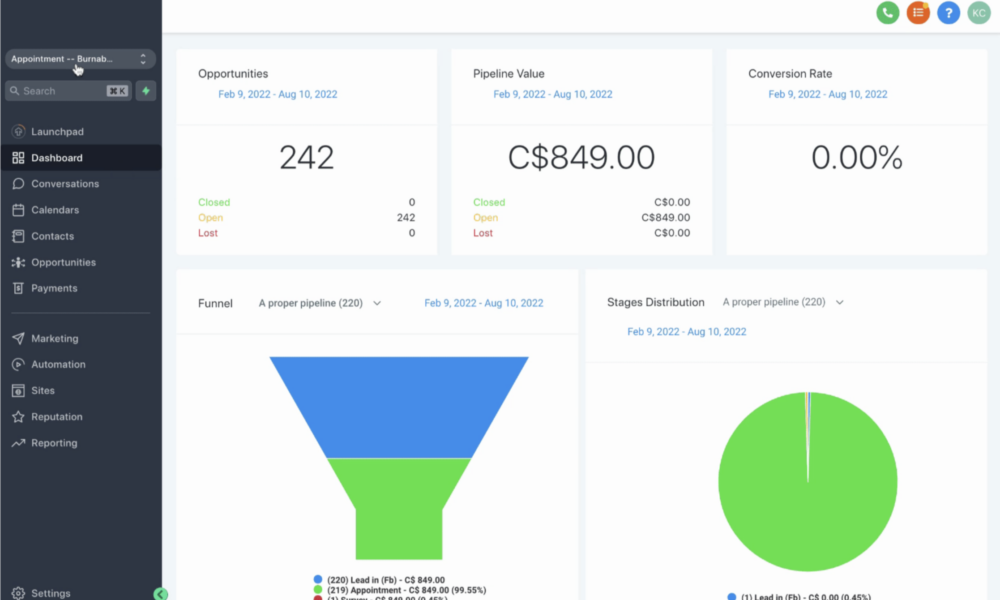This screenshot has width=1000, height=600.
Task: Click the 0.00% conversion rate value
Action: coord(857,157)
